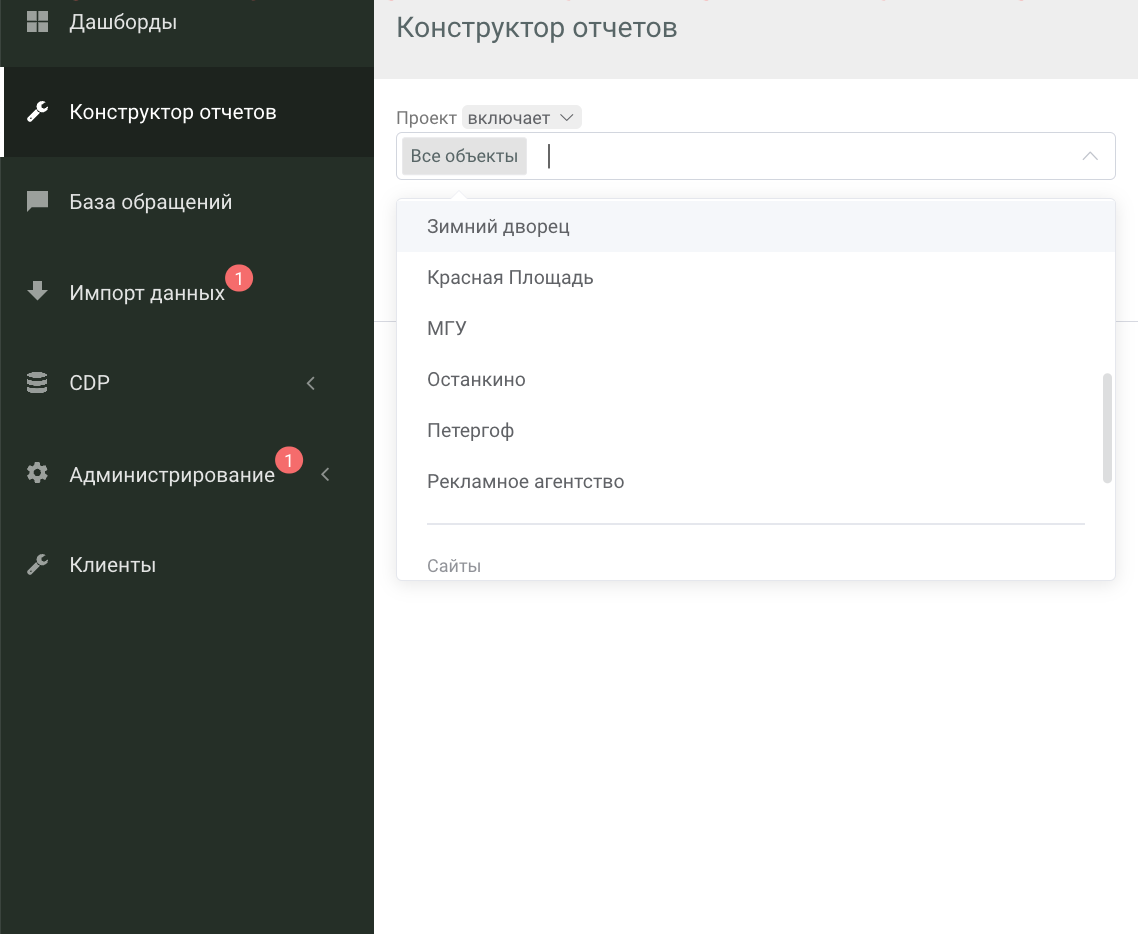Collapse the project list with the arrow
This screenshot has width=1138, height=934.
click(x=1090, y=157)
